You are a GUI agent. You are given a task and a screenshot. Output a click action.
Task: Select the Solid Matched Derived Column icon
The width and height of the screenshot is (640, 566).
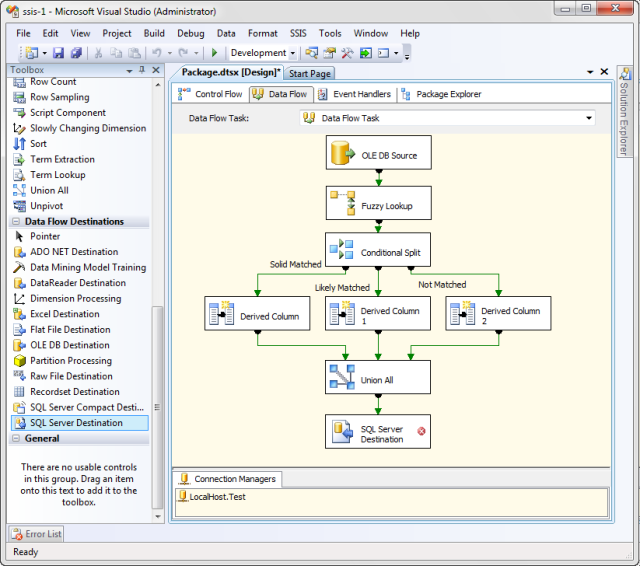pos(221,313)
